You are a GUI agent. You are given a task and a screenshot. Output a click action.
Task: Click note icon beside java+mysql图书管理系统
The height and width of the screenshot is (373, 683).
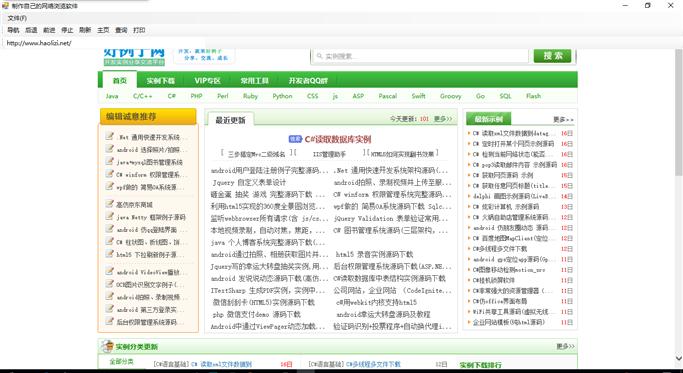(x=109, y=162)
